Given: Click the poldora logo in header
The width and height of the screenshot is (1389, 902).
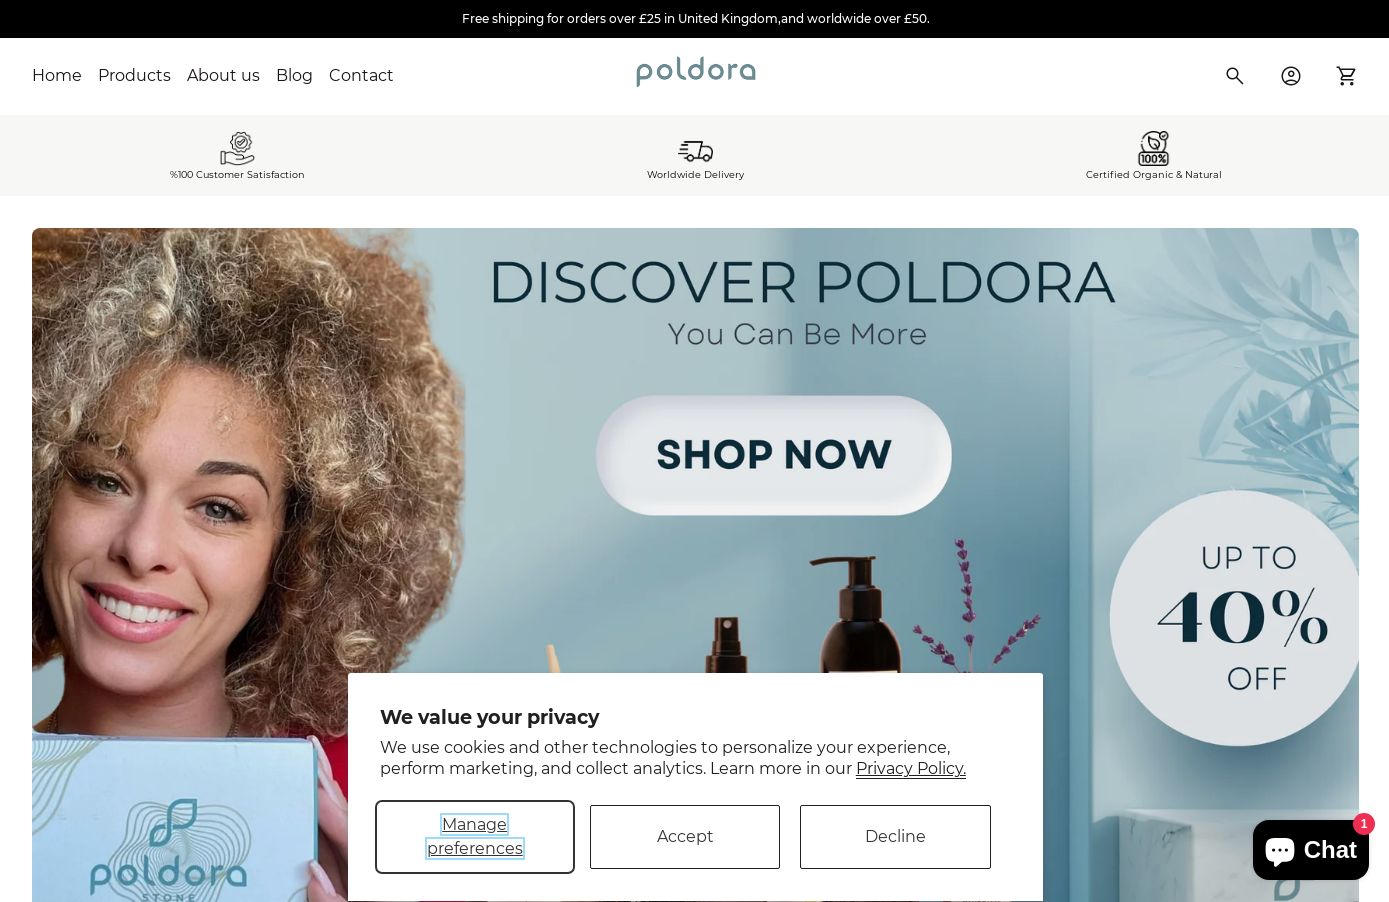Looking at the screenshot, I should [696, 72].
